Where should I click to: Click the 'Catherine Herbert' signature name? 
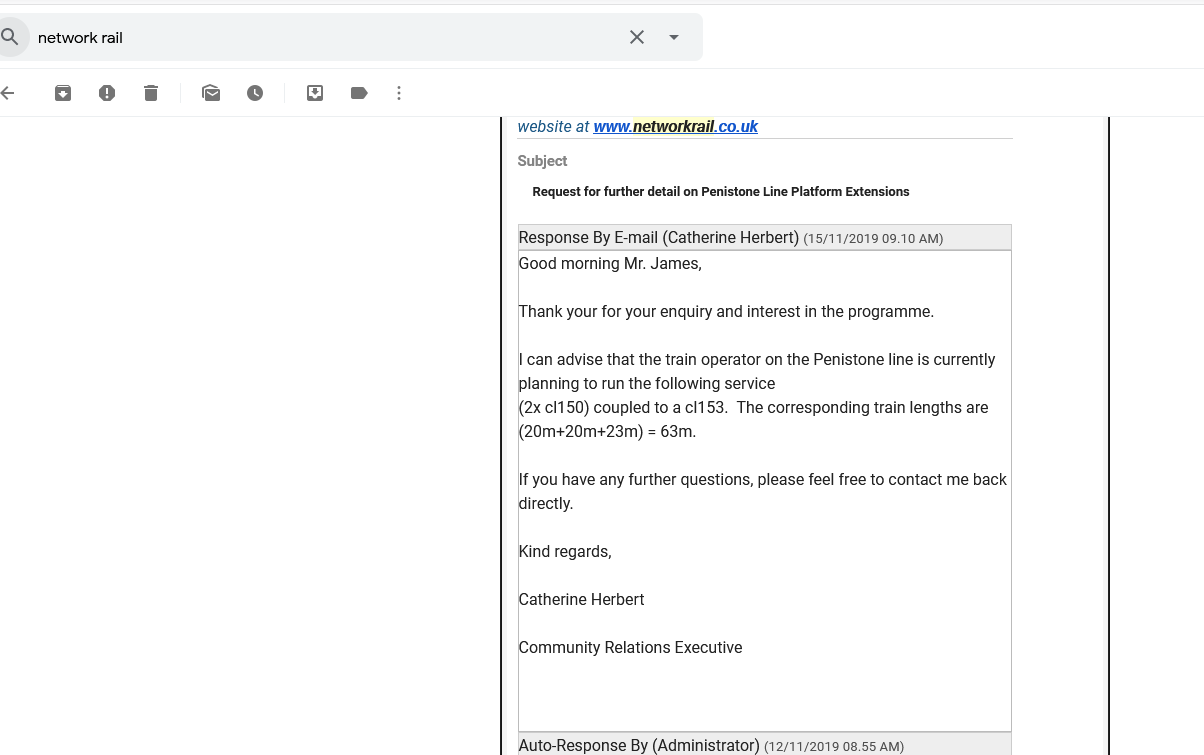coord(581,600)
